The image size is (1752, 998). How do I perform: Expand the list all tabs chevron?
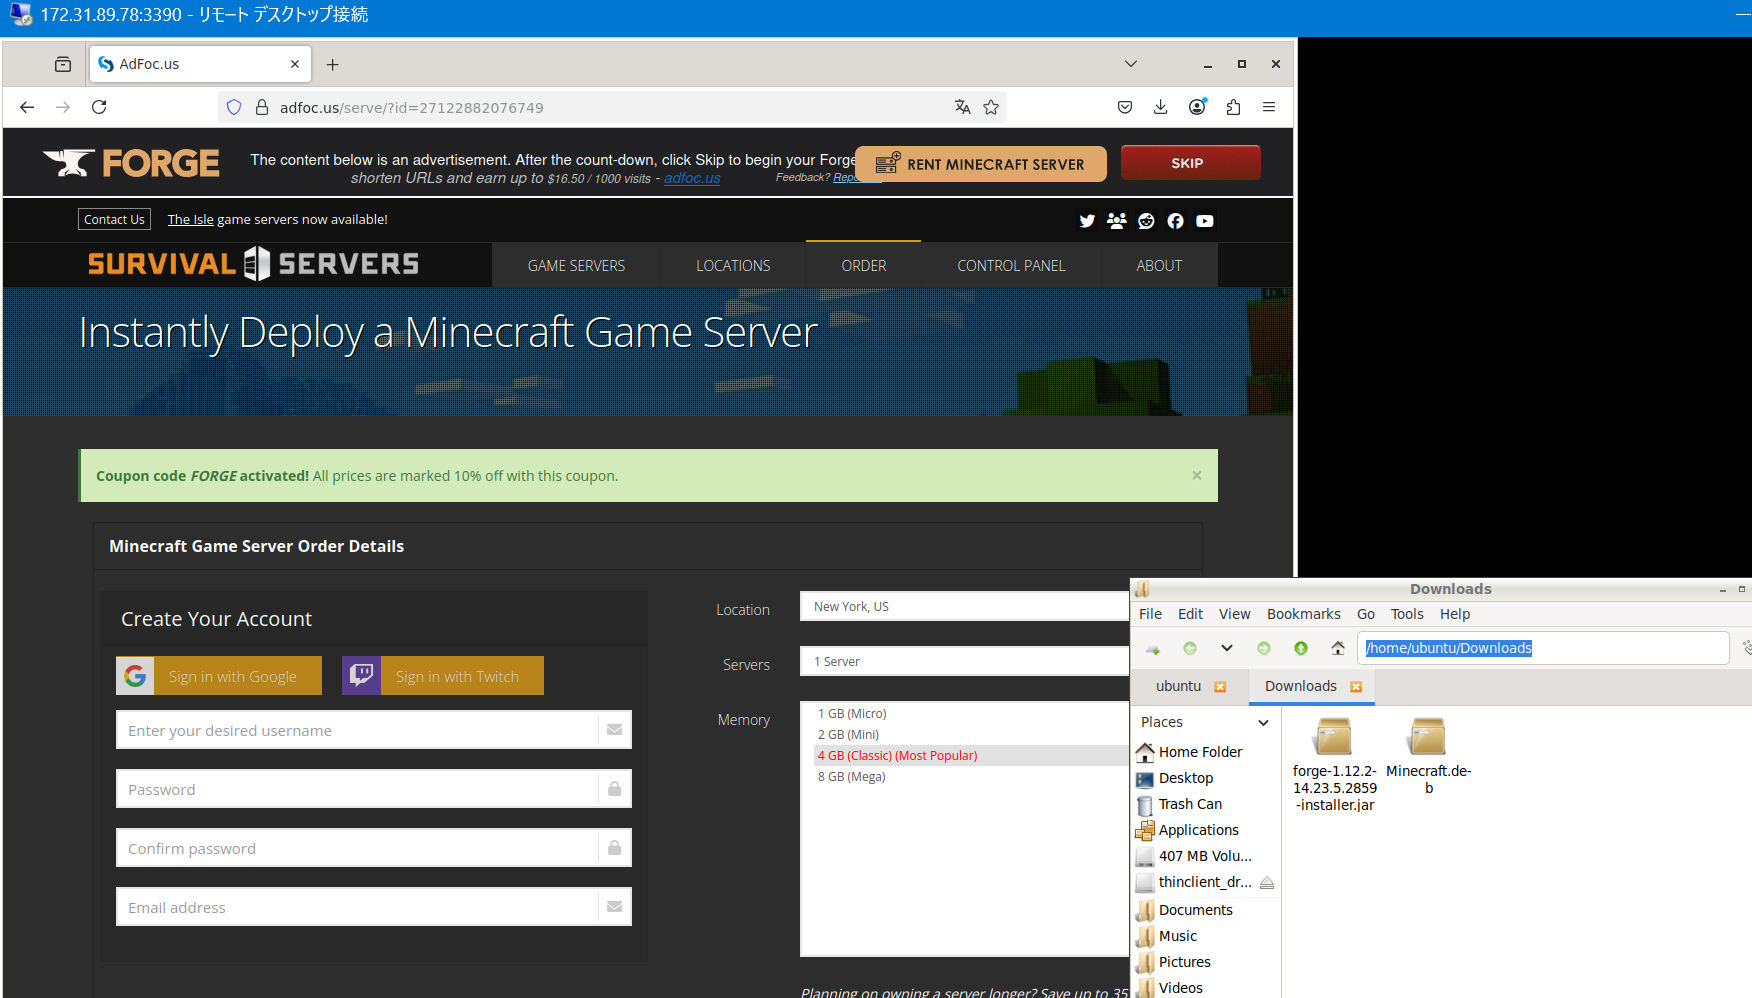[x=1131, y=64]
